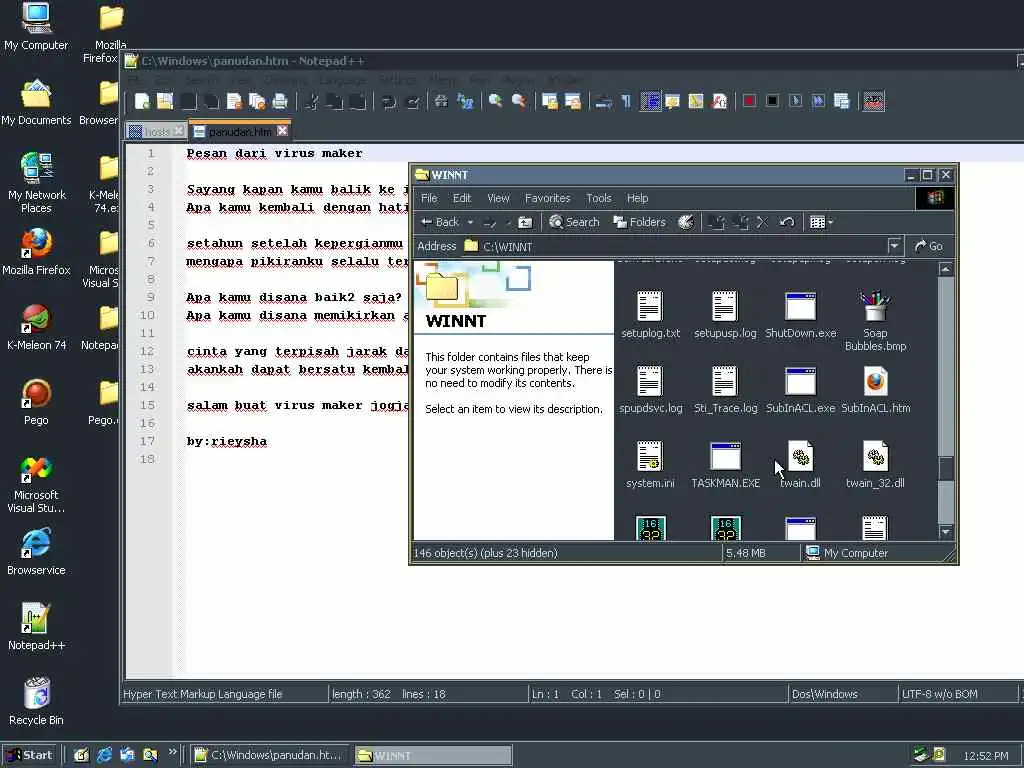Expand the Address bar dropdown arrow

click(894, 246)
